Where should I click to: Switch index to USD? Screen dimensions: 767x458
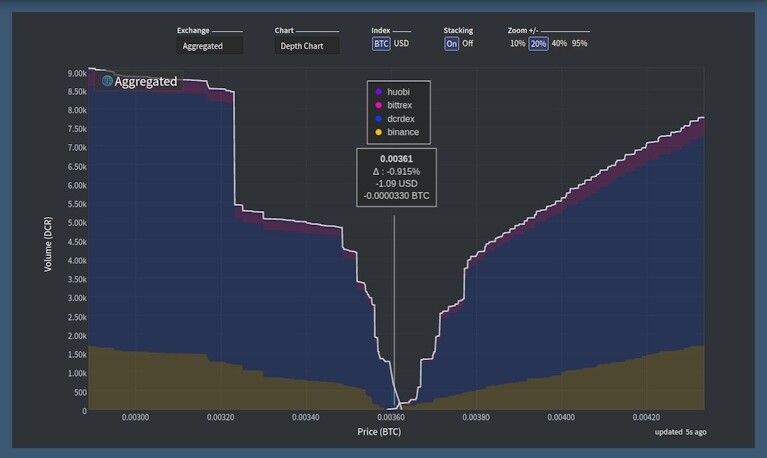401,44
